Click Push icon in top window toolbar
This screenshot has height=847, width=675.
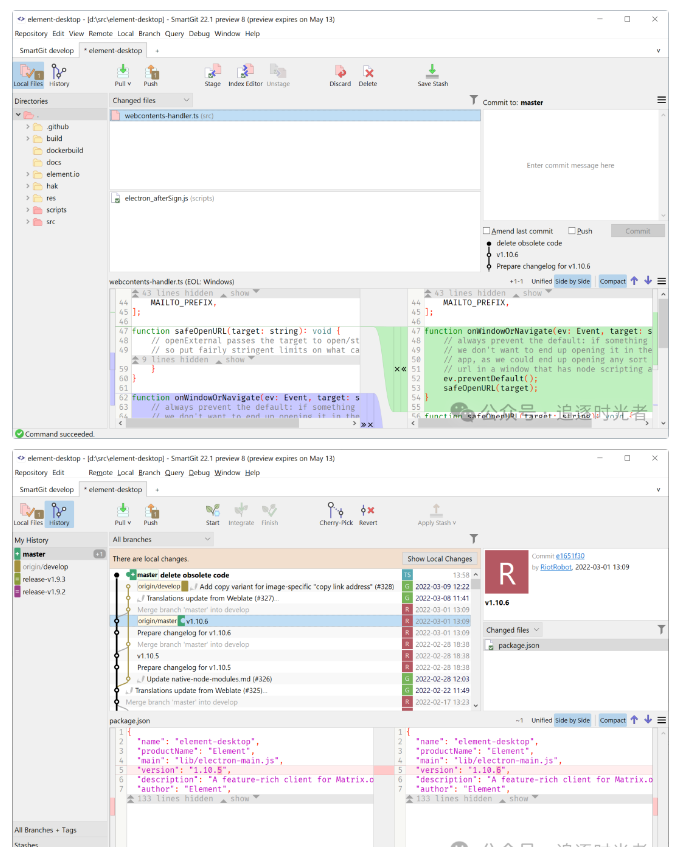[x=151, y=75]
